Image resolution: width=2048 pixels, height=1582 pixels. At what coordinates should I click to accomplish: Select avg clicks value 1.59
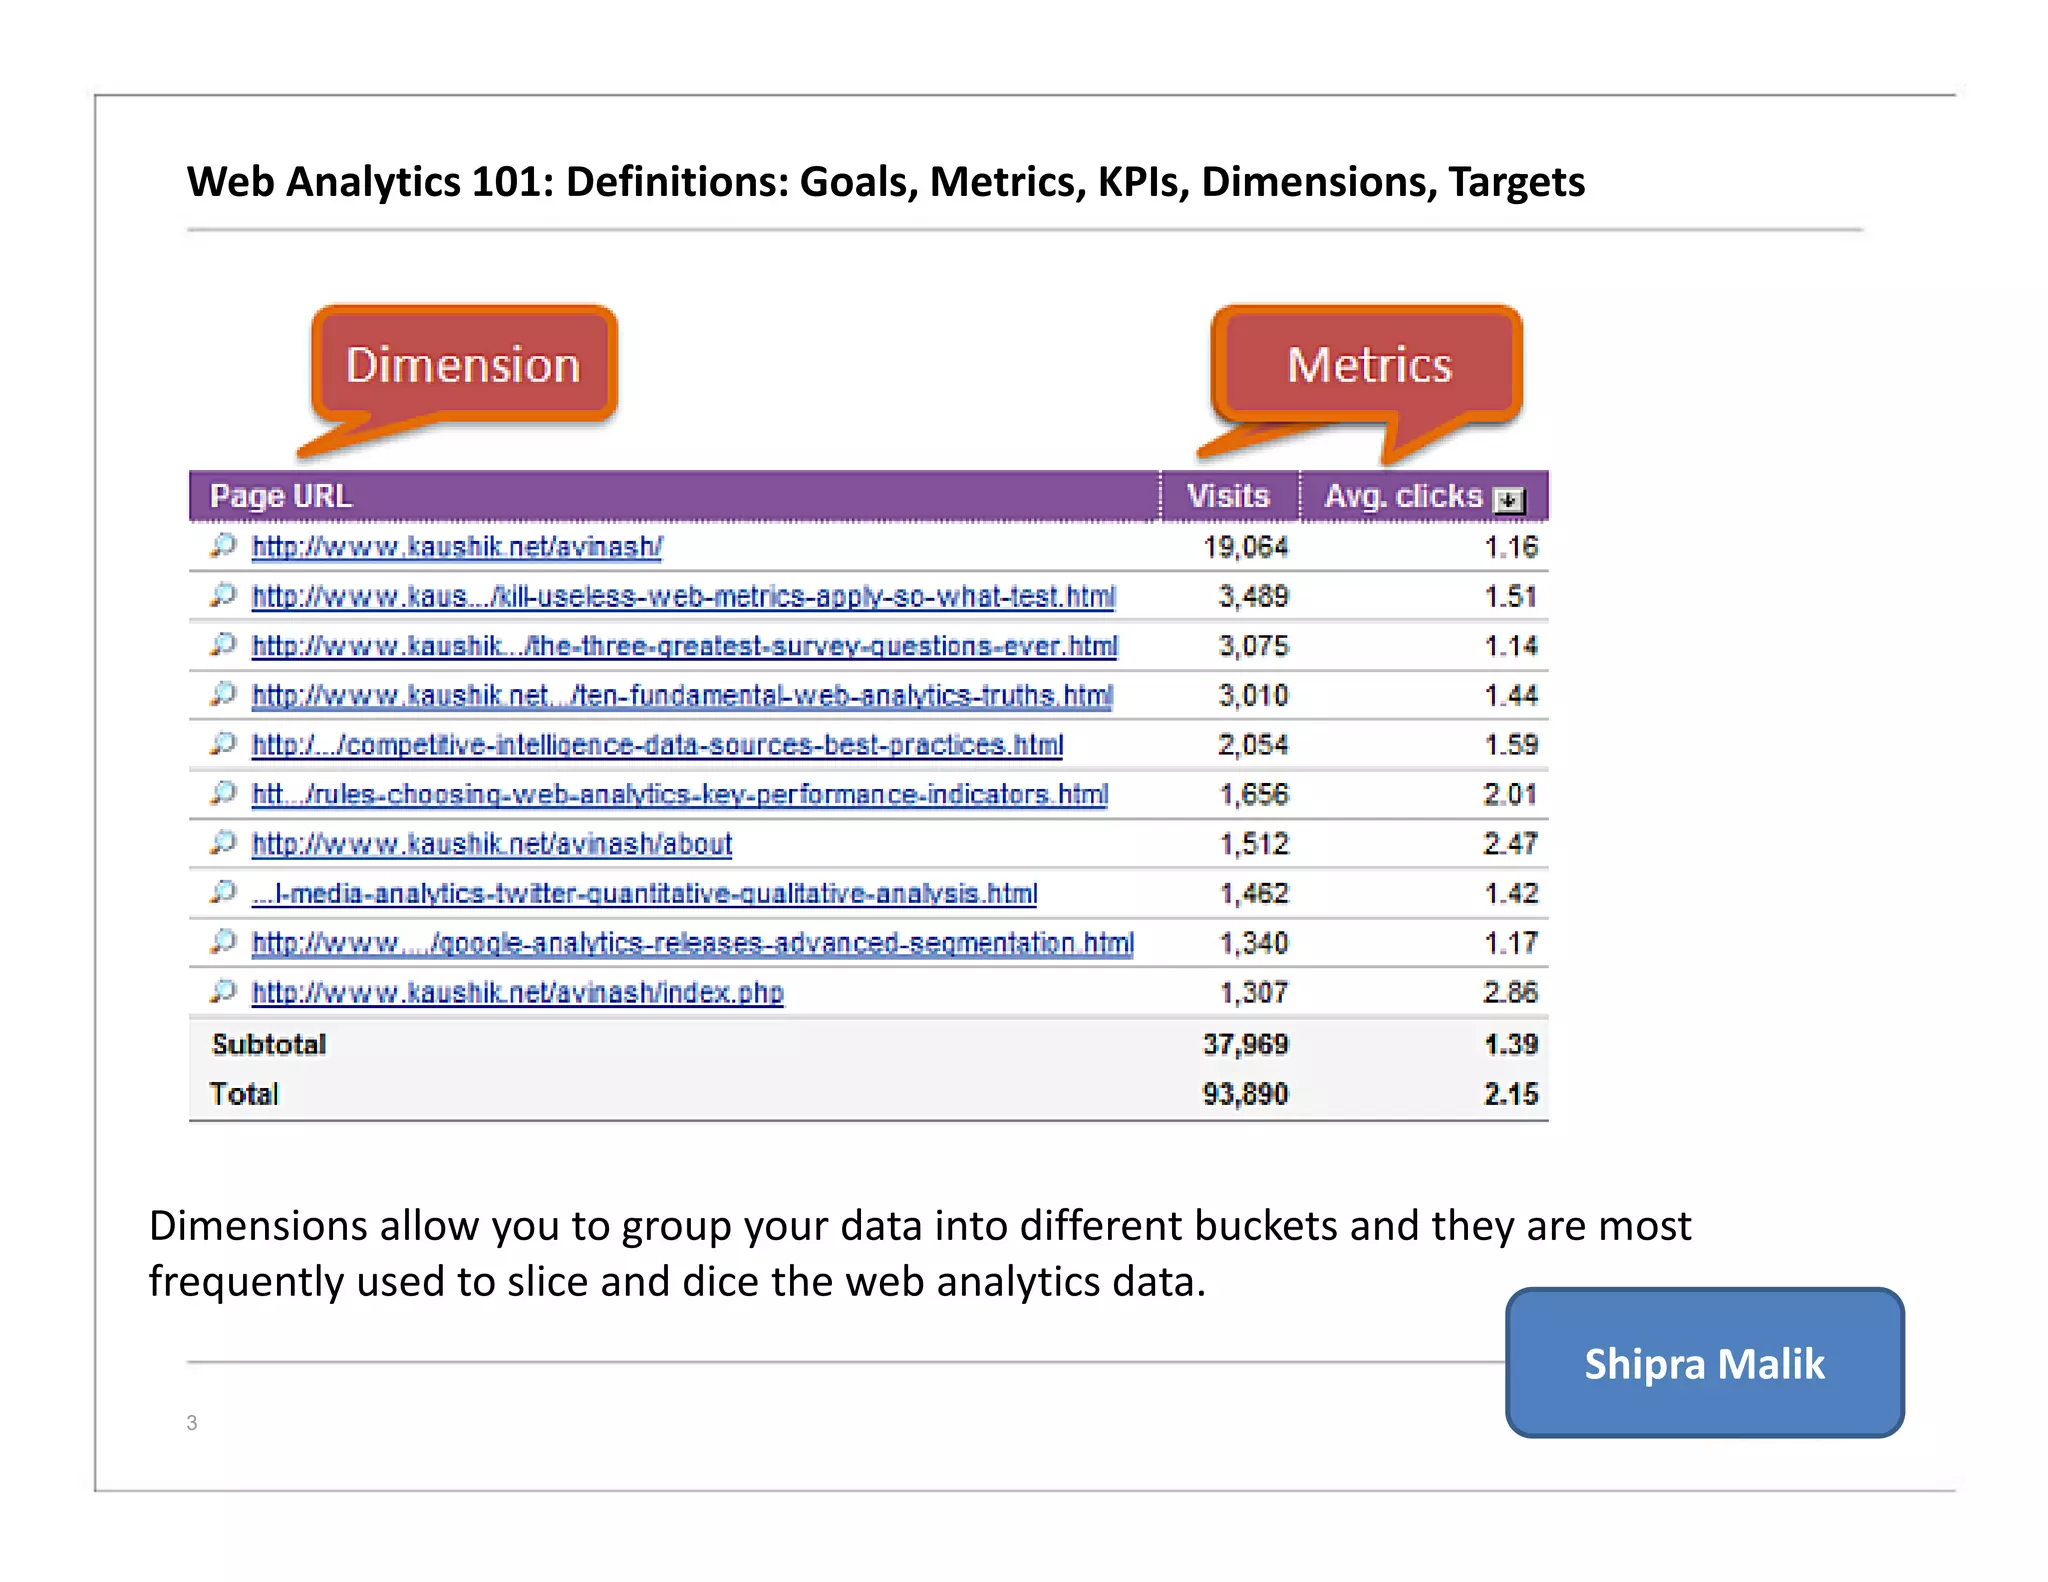(x=1510, y=745)
